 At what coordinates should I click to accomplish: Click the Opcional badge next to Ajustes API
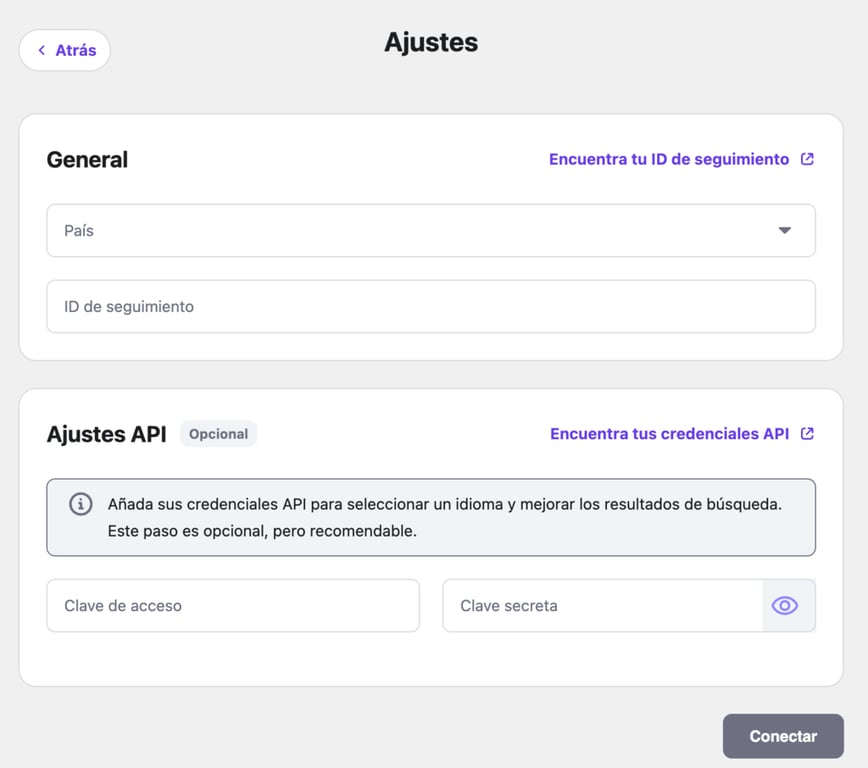click(x=218, y=433)
